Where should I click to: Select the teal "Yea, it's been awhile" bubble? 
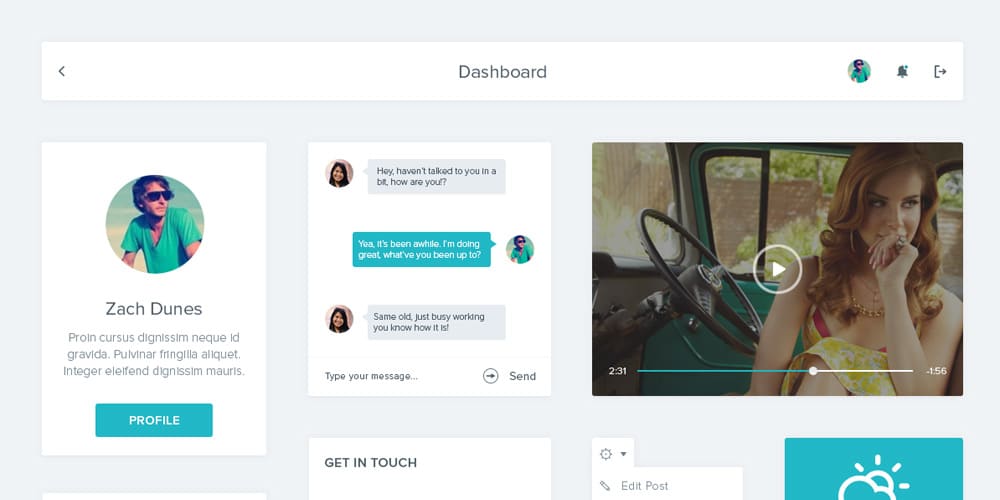[x=422, y=249]
